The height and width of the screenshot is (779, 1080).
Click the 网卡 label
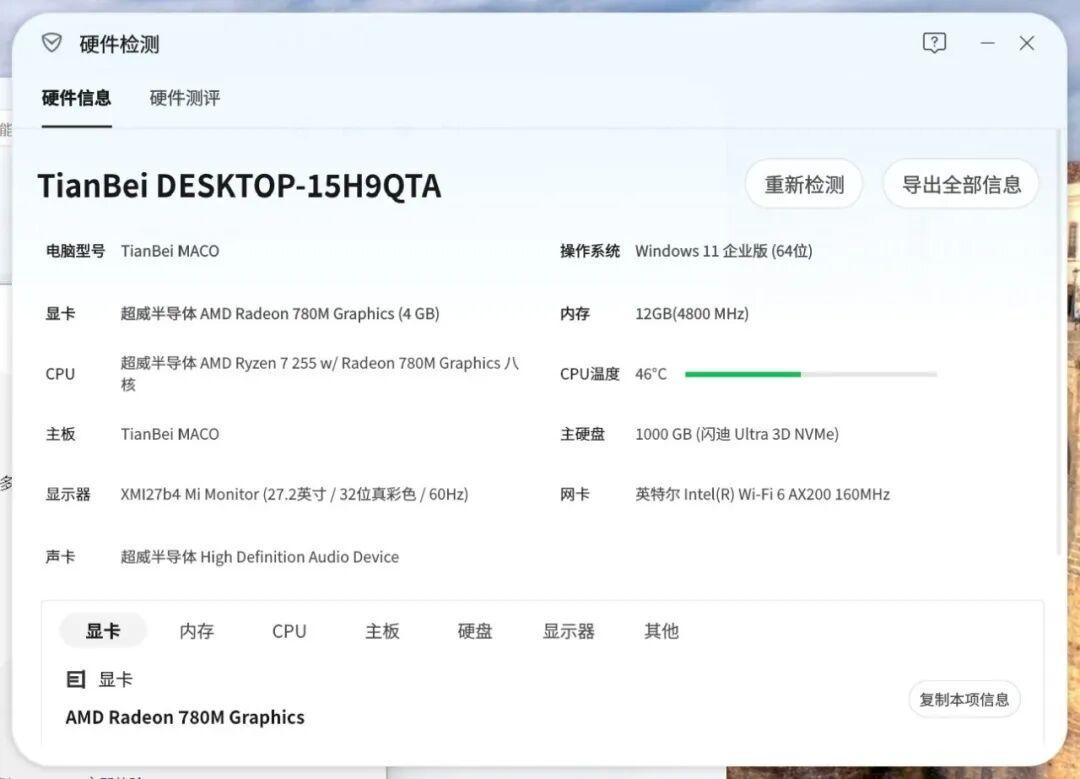(x=575, y=495)
